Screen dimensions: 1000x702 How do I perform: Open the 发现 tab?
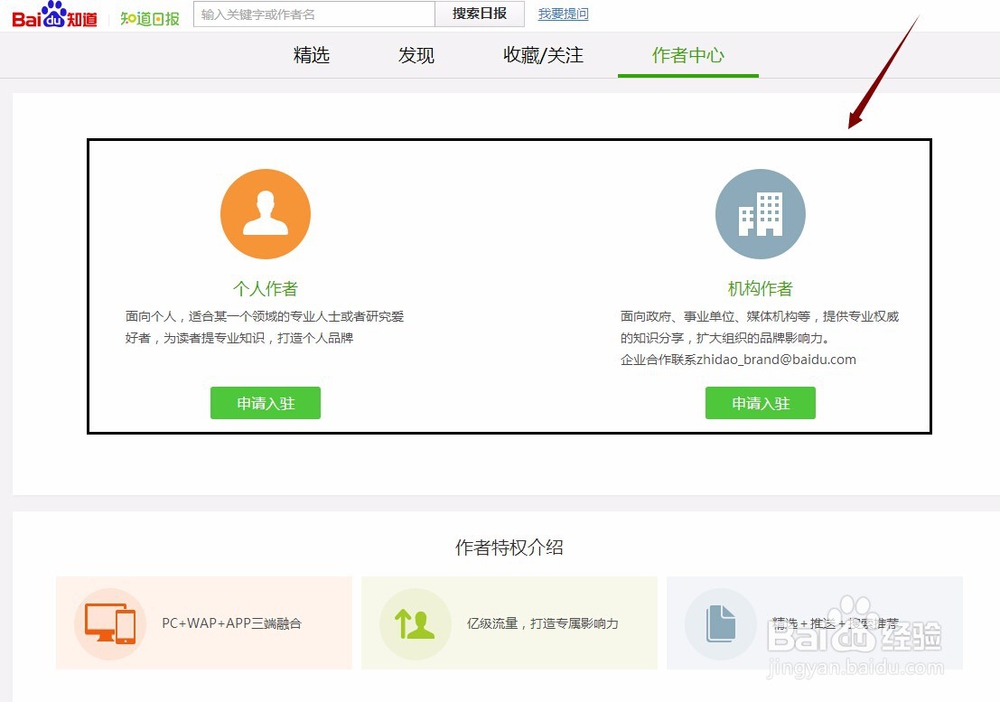click(415, 56)
